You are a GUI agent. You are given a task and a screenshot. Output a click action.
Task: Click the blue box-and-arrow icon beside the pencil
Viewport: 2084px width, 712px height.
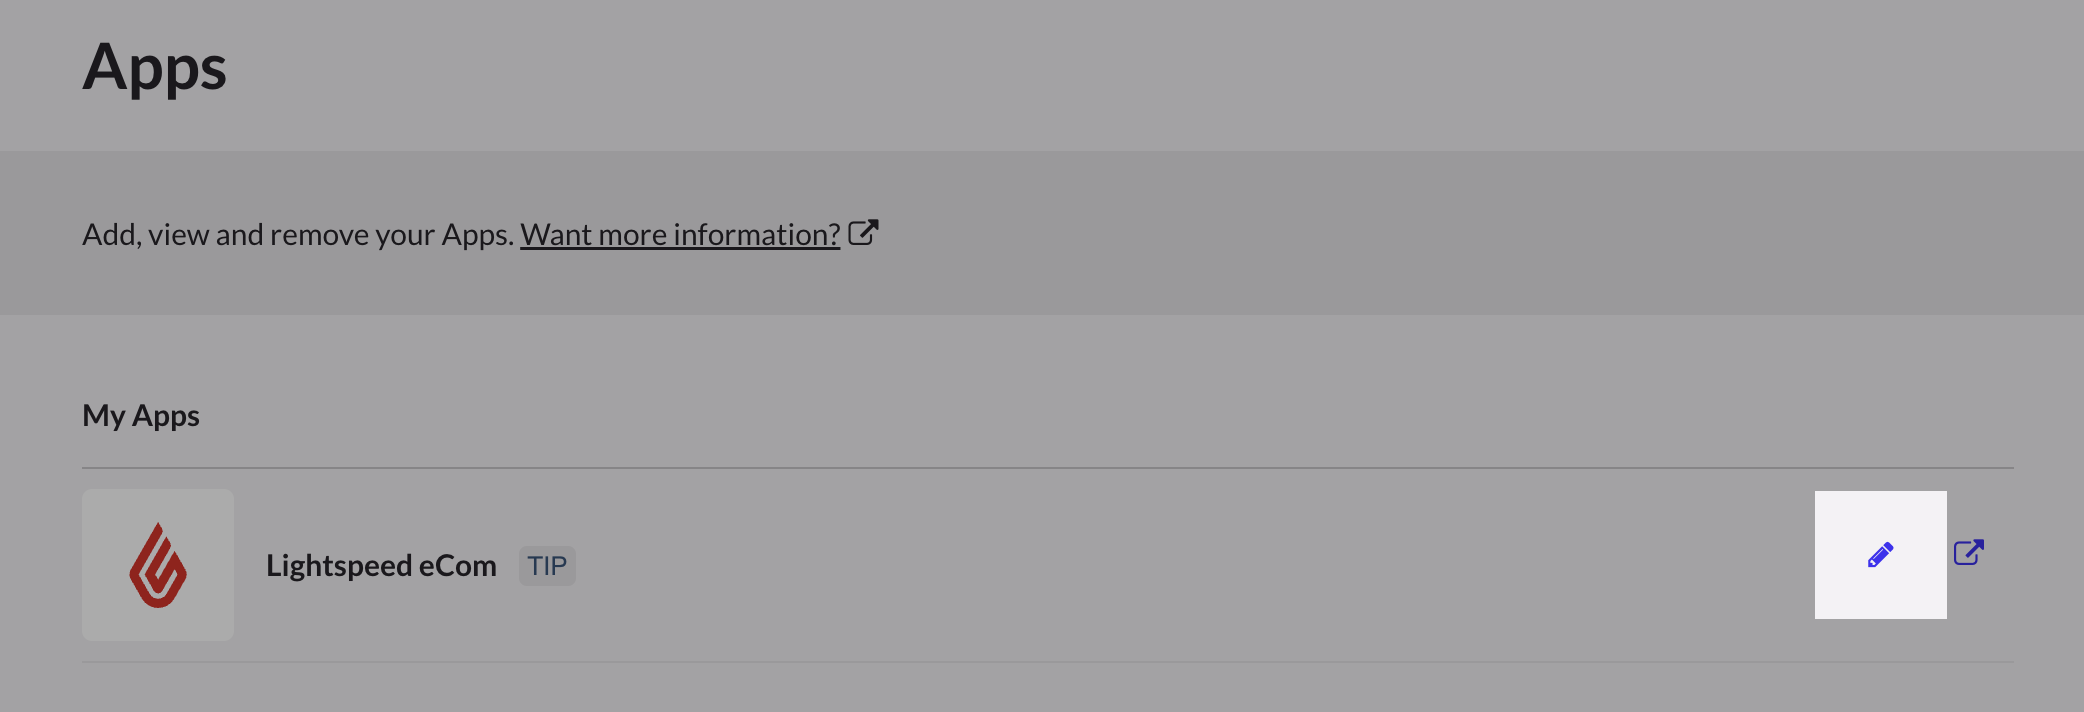click(1969, 553)
